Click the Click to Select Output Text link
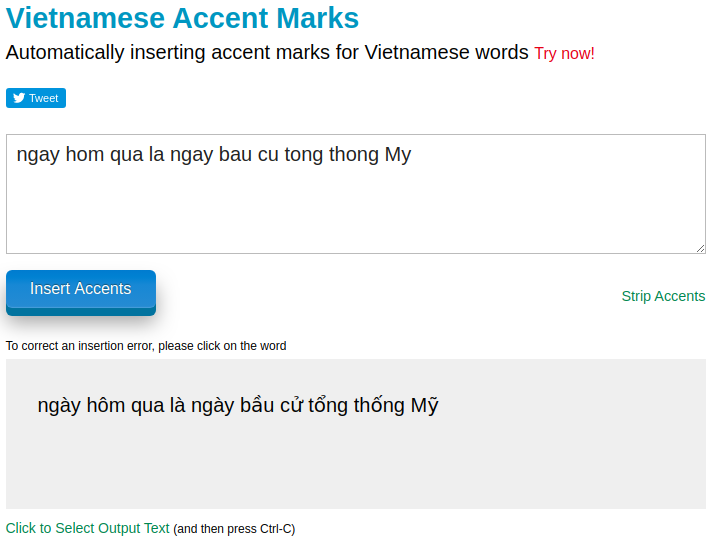The height and width of the screenshot is (543, 714). pyautogui.click(x=88, y=528)
